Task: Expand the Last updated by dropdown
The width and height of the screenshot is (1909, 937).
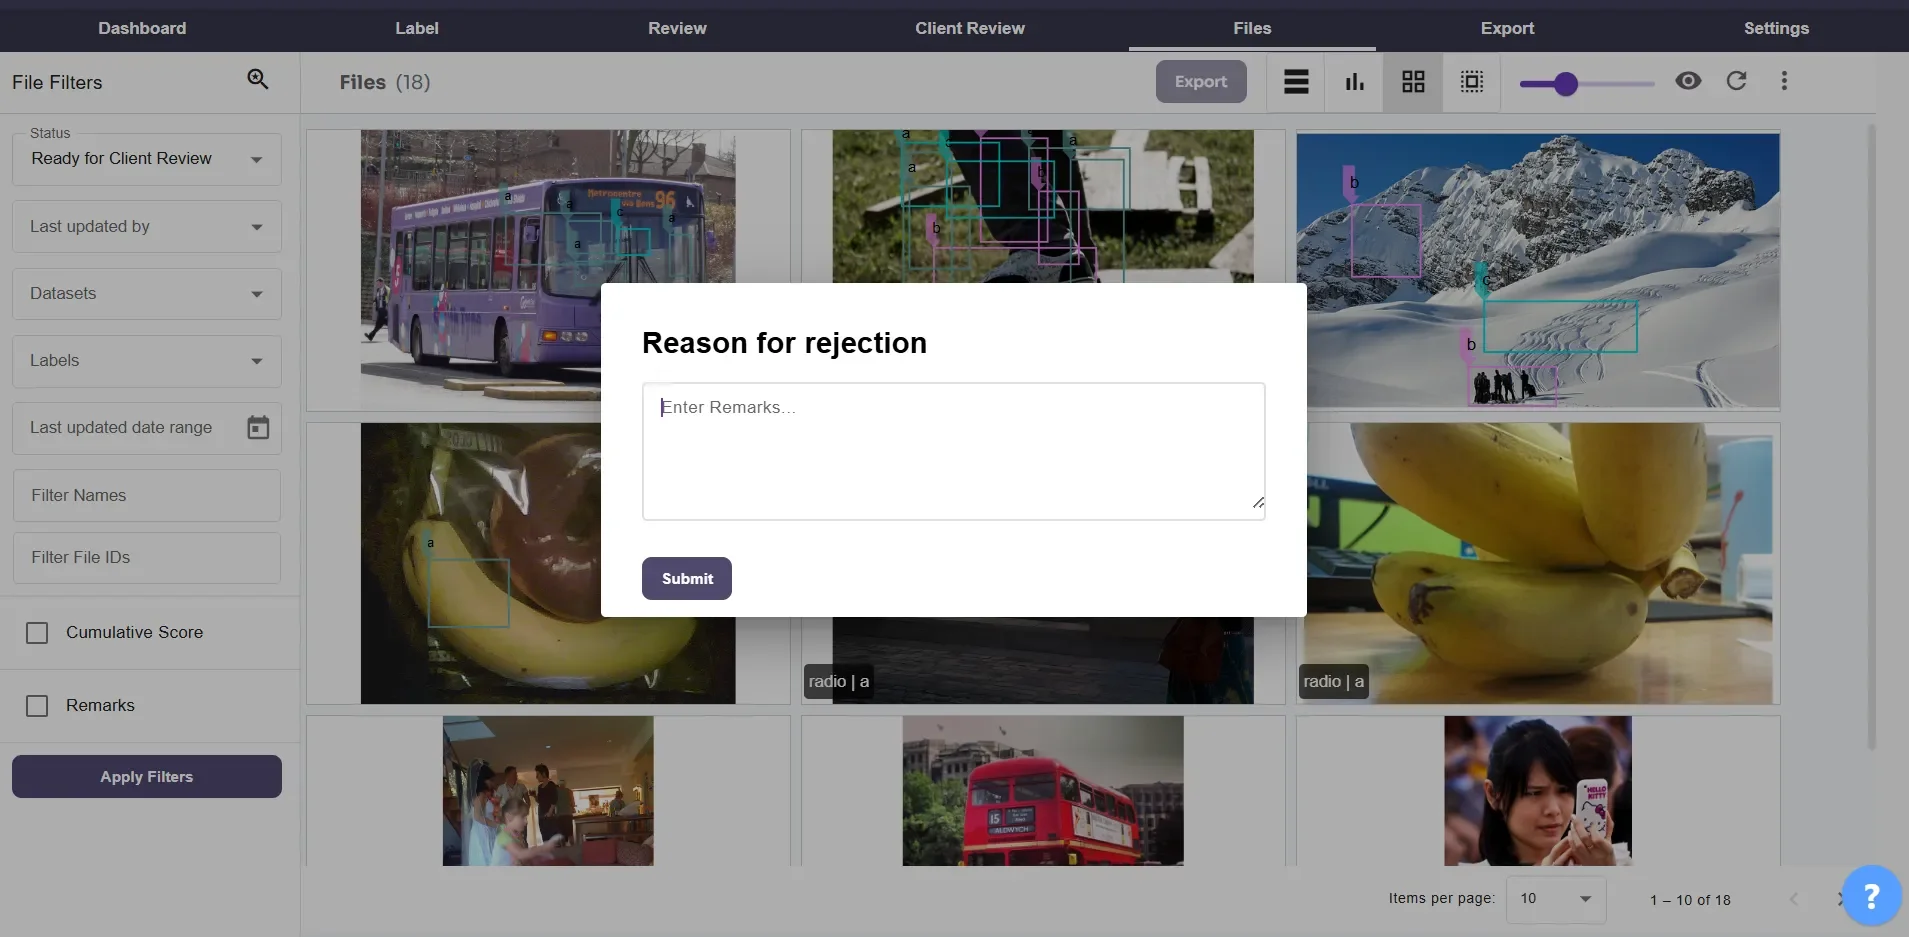Action: coord(147,227)
